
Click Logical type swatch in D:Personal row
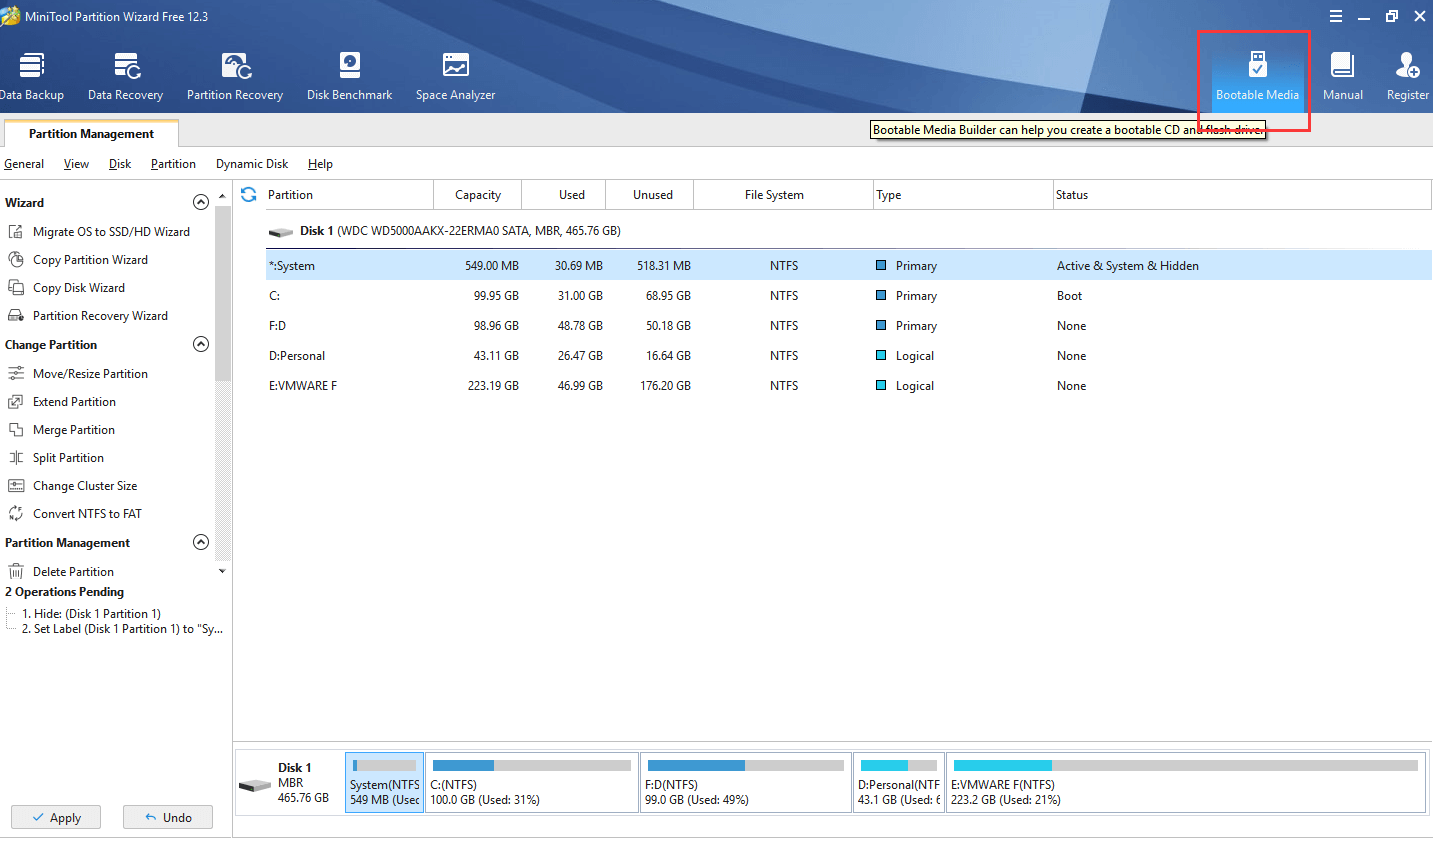(x=881, y=356)
